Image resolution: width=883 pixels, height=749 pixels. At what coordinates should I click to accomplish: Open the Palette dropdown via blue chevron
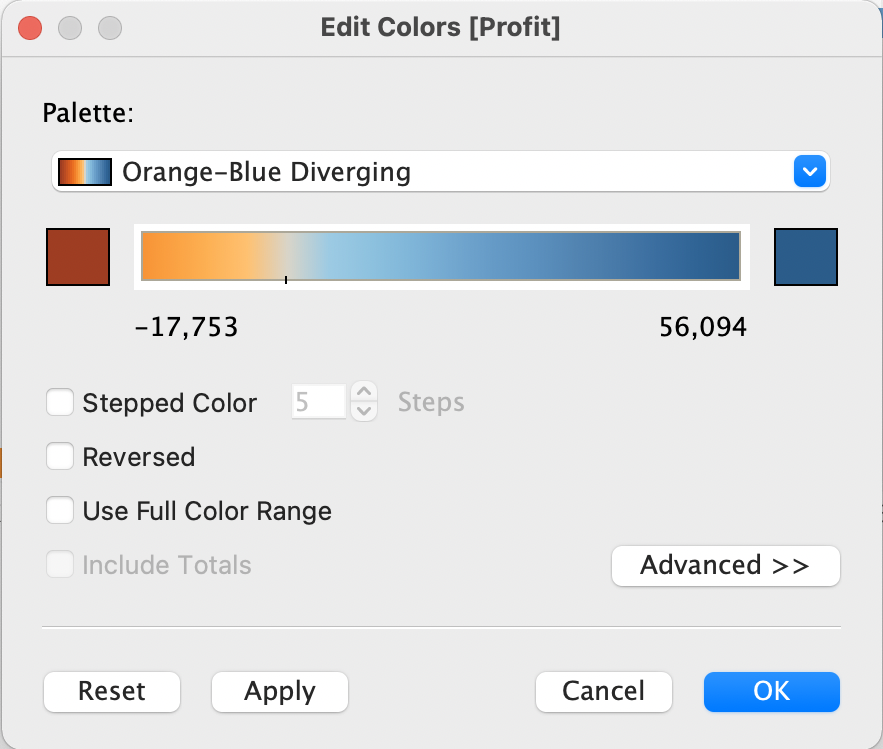point(808,172)
